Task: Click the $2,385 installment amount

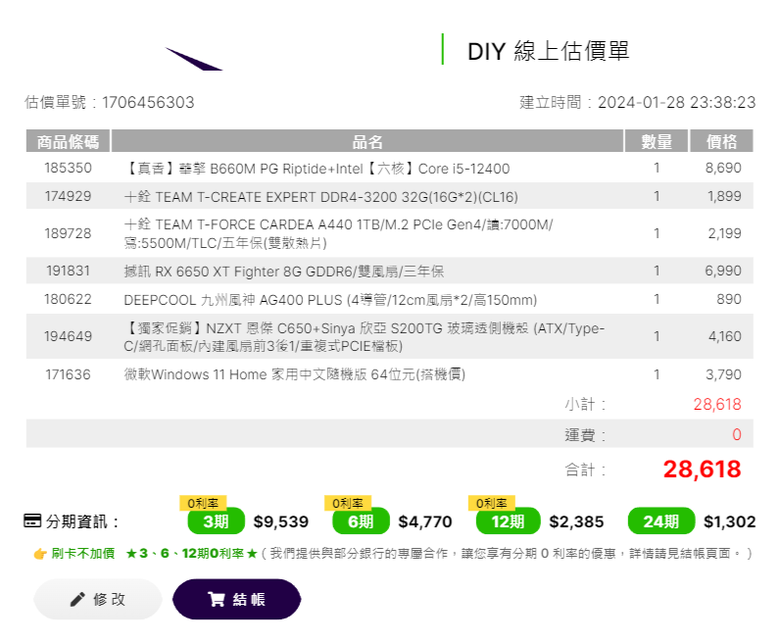Action: 577,522
